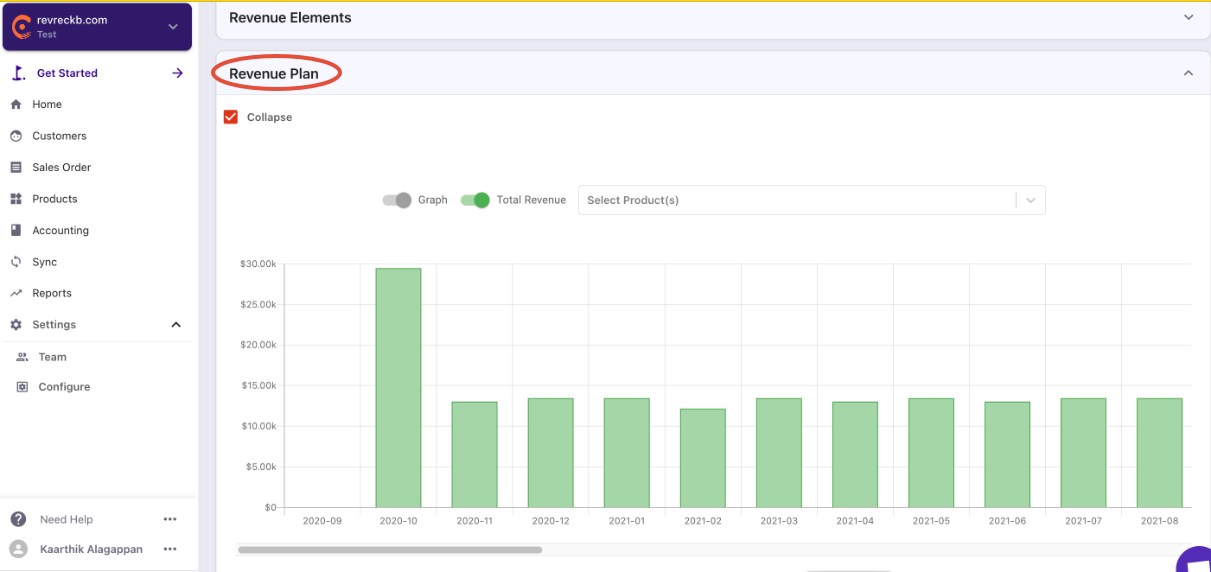The image size is (1211, 572).
Task: Open the more options dots beside Need Help
Action: 170,520
